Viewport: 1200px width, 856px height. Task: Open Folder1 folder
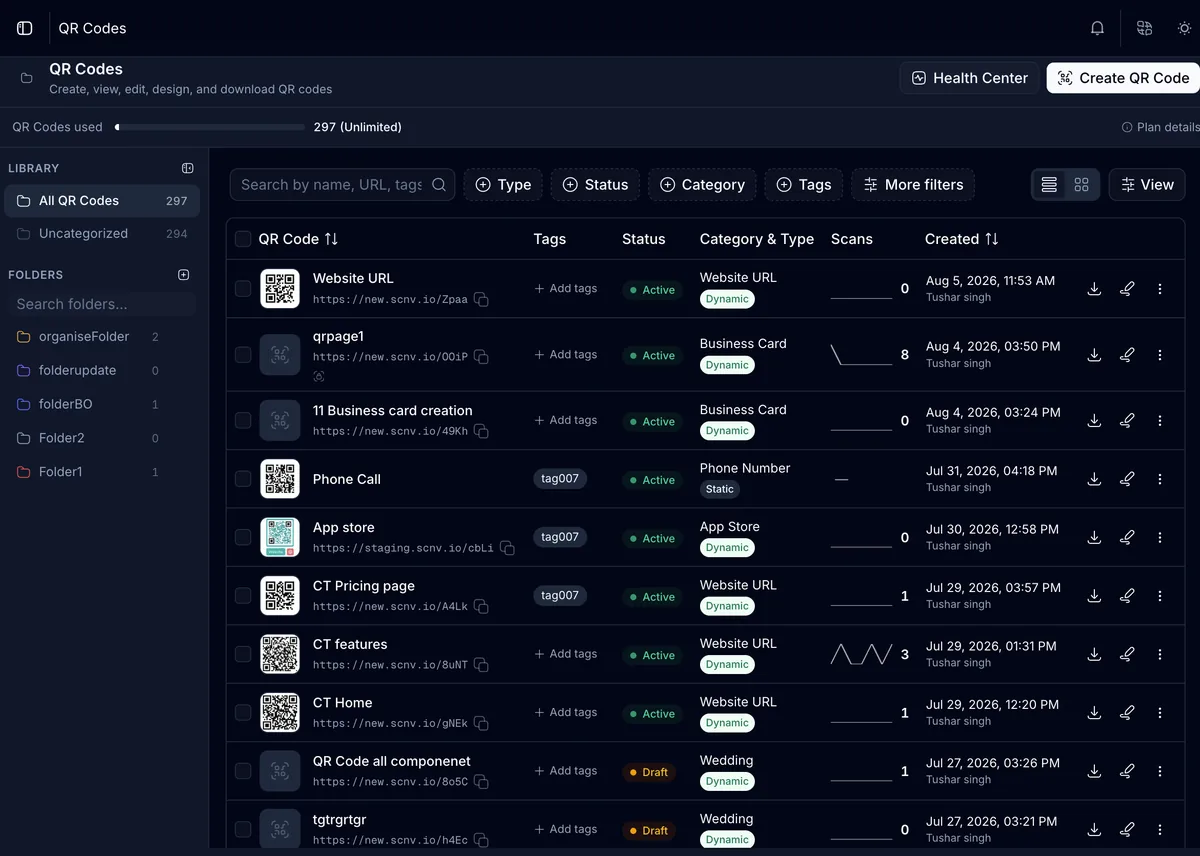(x=102, y=472)
